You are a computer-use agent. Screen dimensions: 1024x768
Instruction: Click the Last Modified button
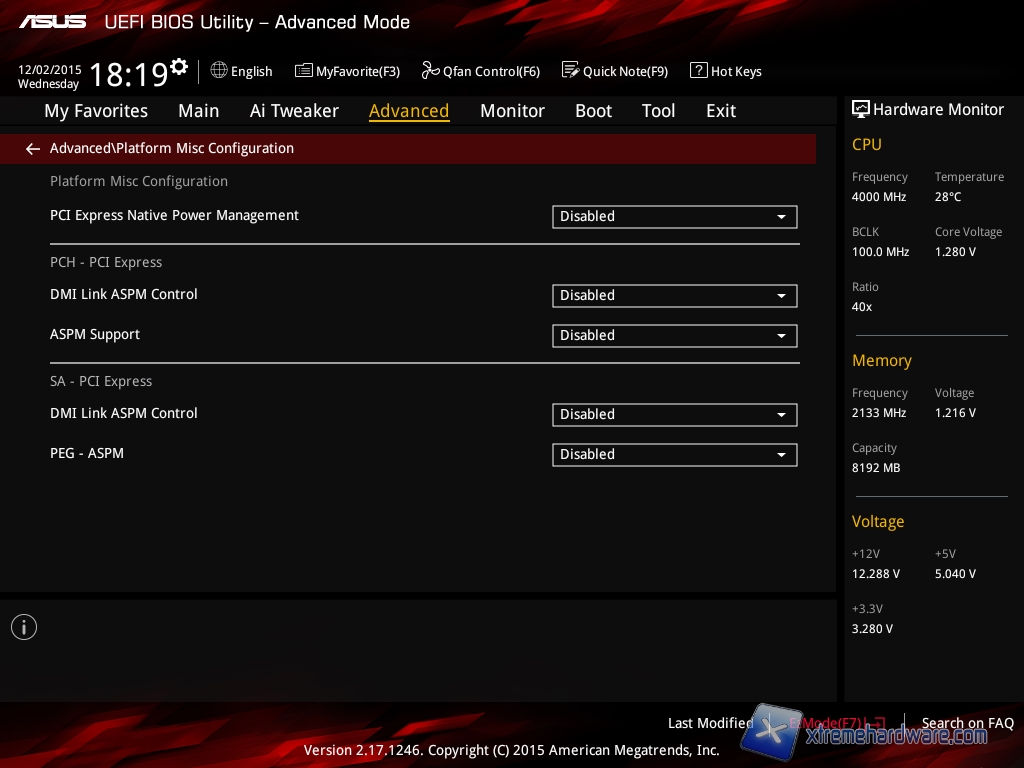tap(710, 723)
